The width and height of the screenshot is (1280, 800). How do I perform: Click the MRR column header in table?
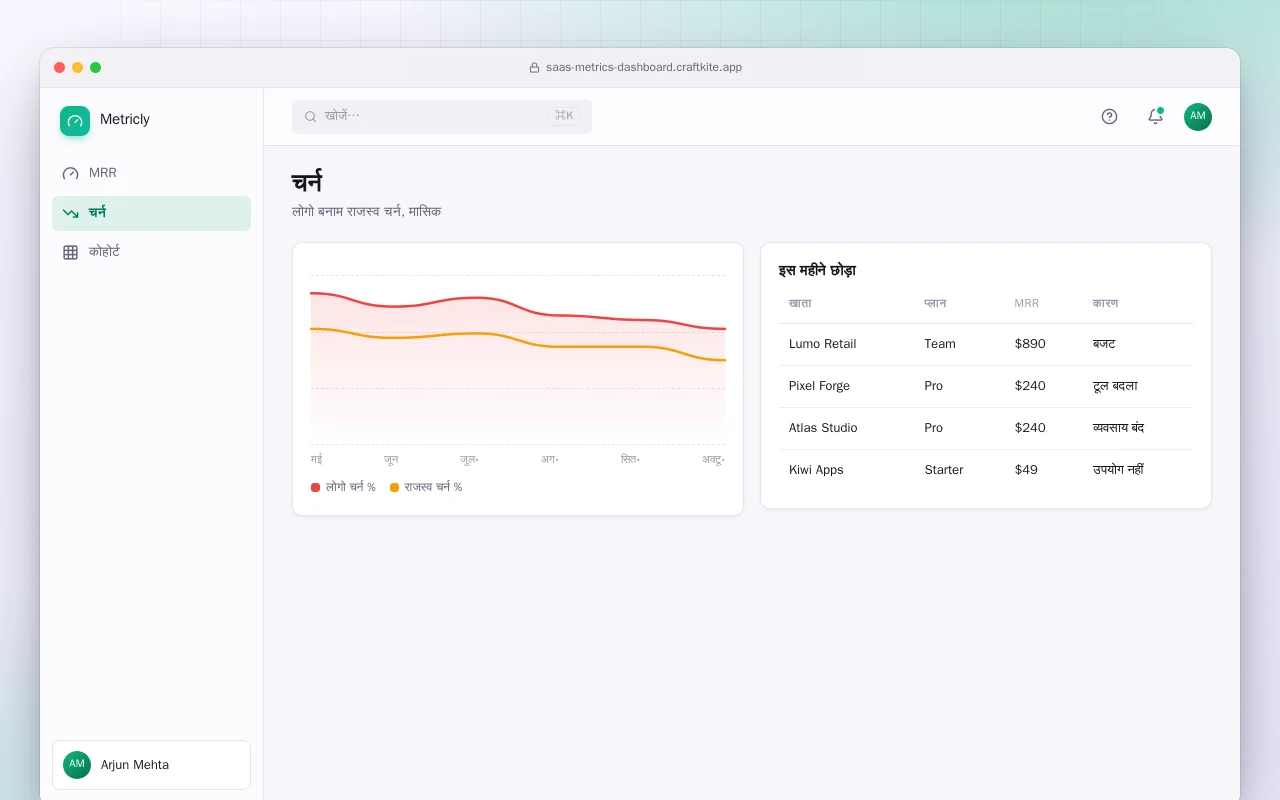pos(1026,304)
